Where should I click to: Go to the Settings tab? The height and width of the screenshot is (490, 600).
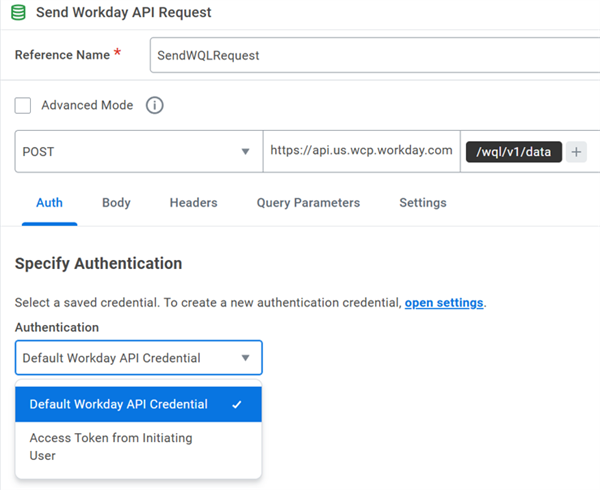tap(423, 202)
